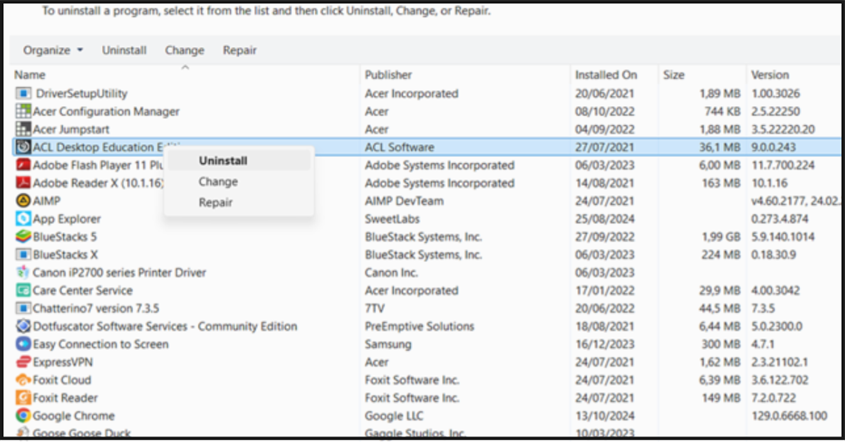845x442 pixels.
Task: Click the PreEmptive Solutions publisher cell
Action: click(x=419, y=326)
